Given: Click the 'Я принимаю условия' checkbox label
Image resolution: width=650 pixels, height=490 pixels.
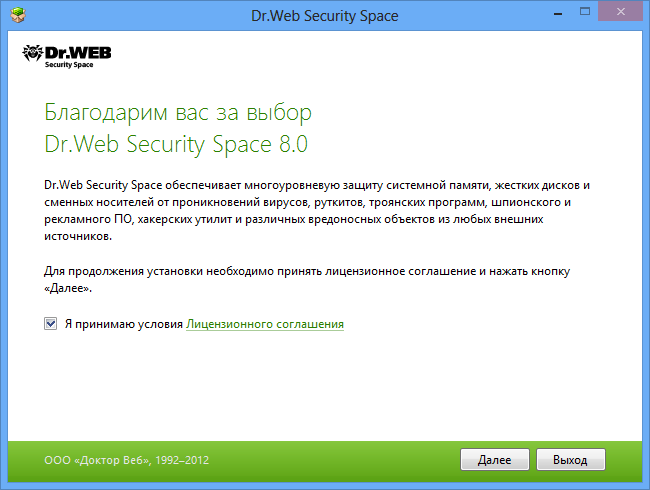Looking at the screenshot, I should pos(123,324).
